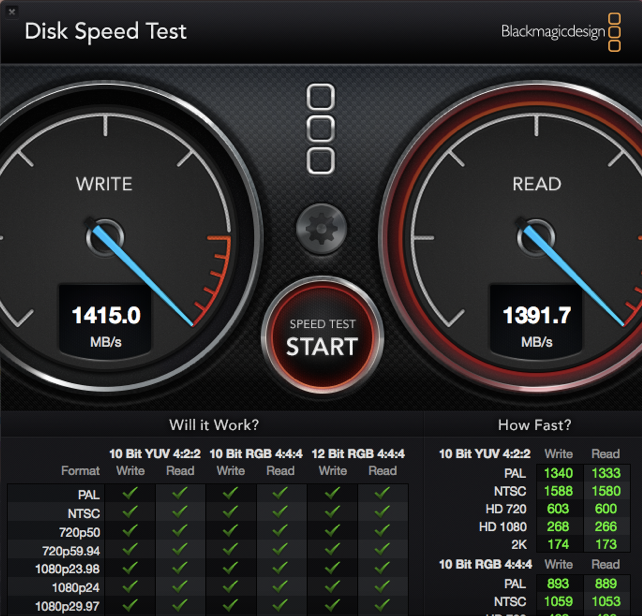
Task: Click the 2K label in How Fast
Action: click(519, 544)
